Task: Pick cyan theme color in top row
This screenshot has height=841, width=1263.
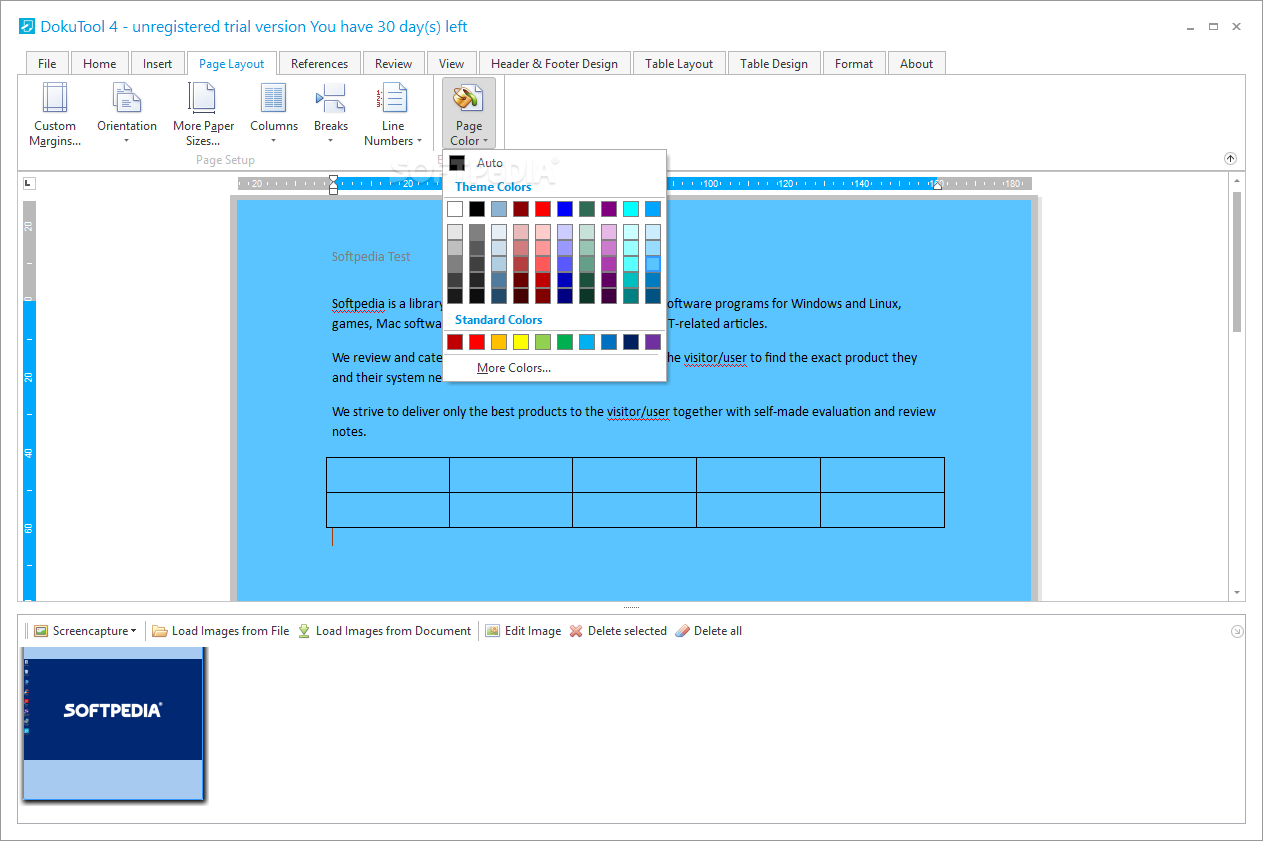Action: [631, 209]
